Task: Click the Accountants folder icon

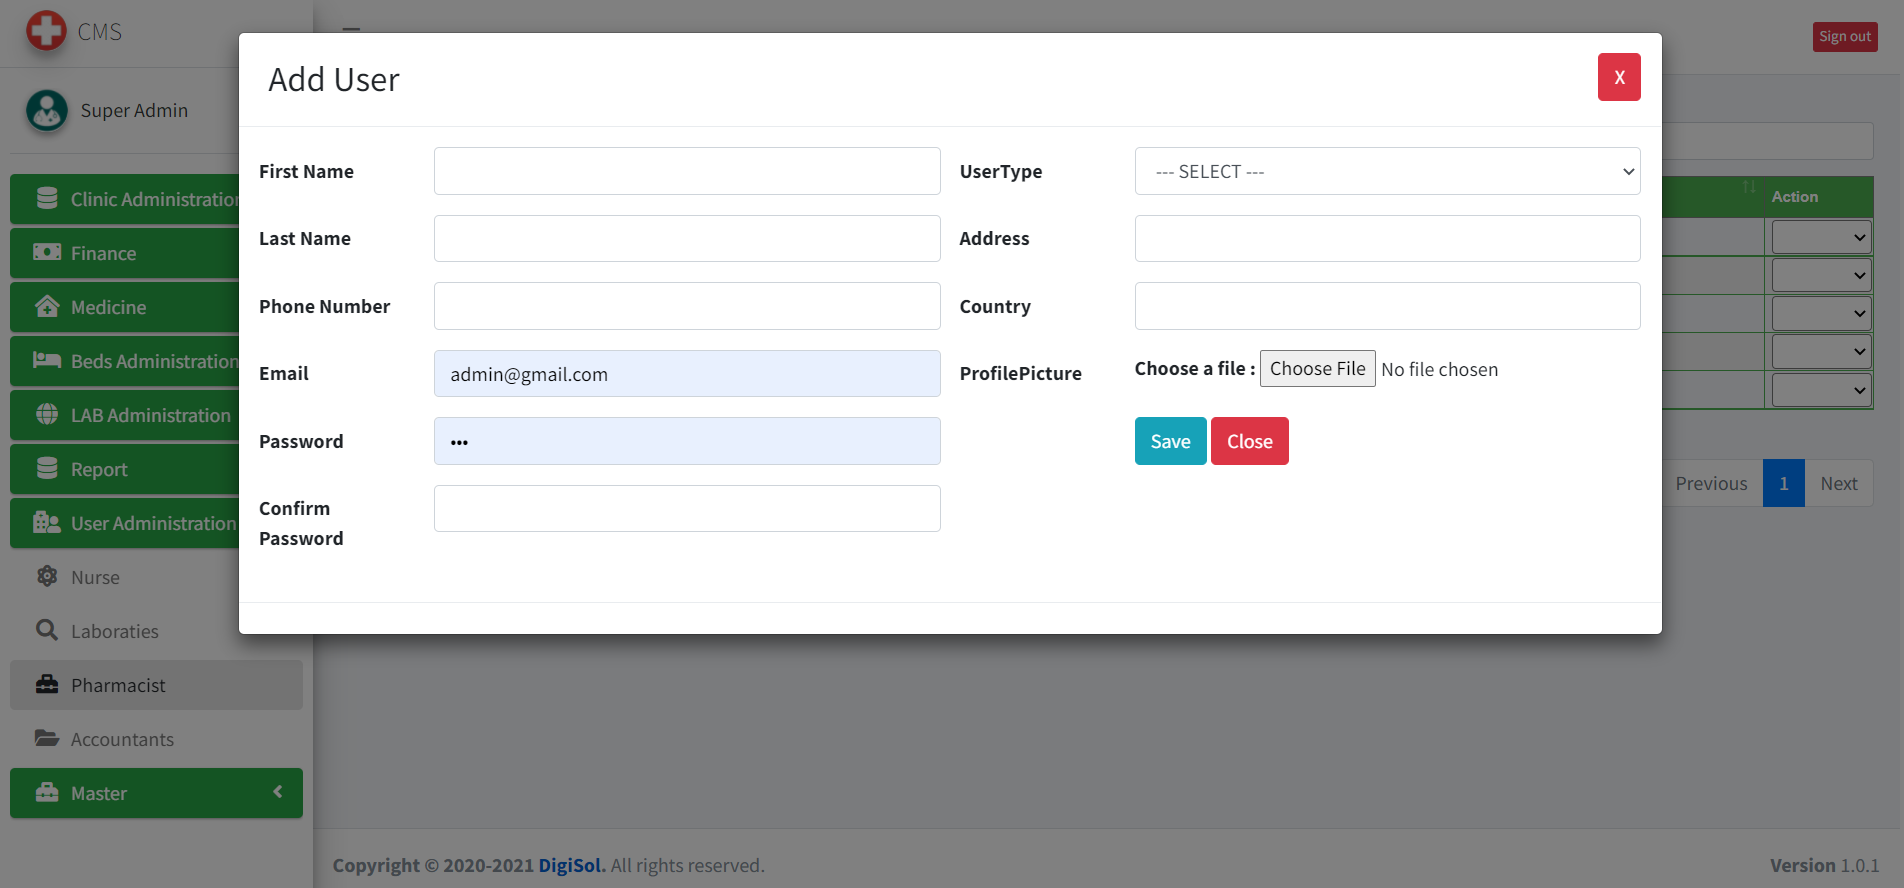Action: [47, 738]
